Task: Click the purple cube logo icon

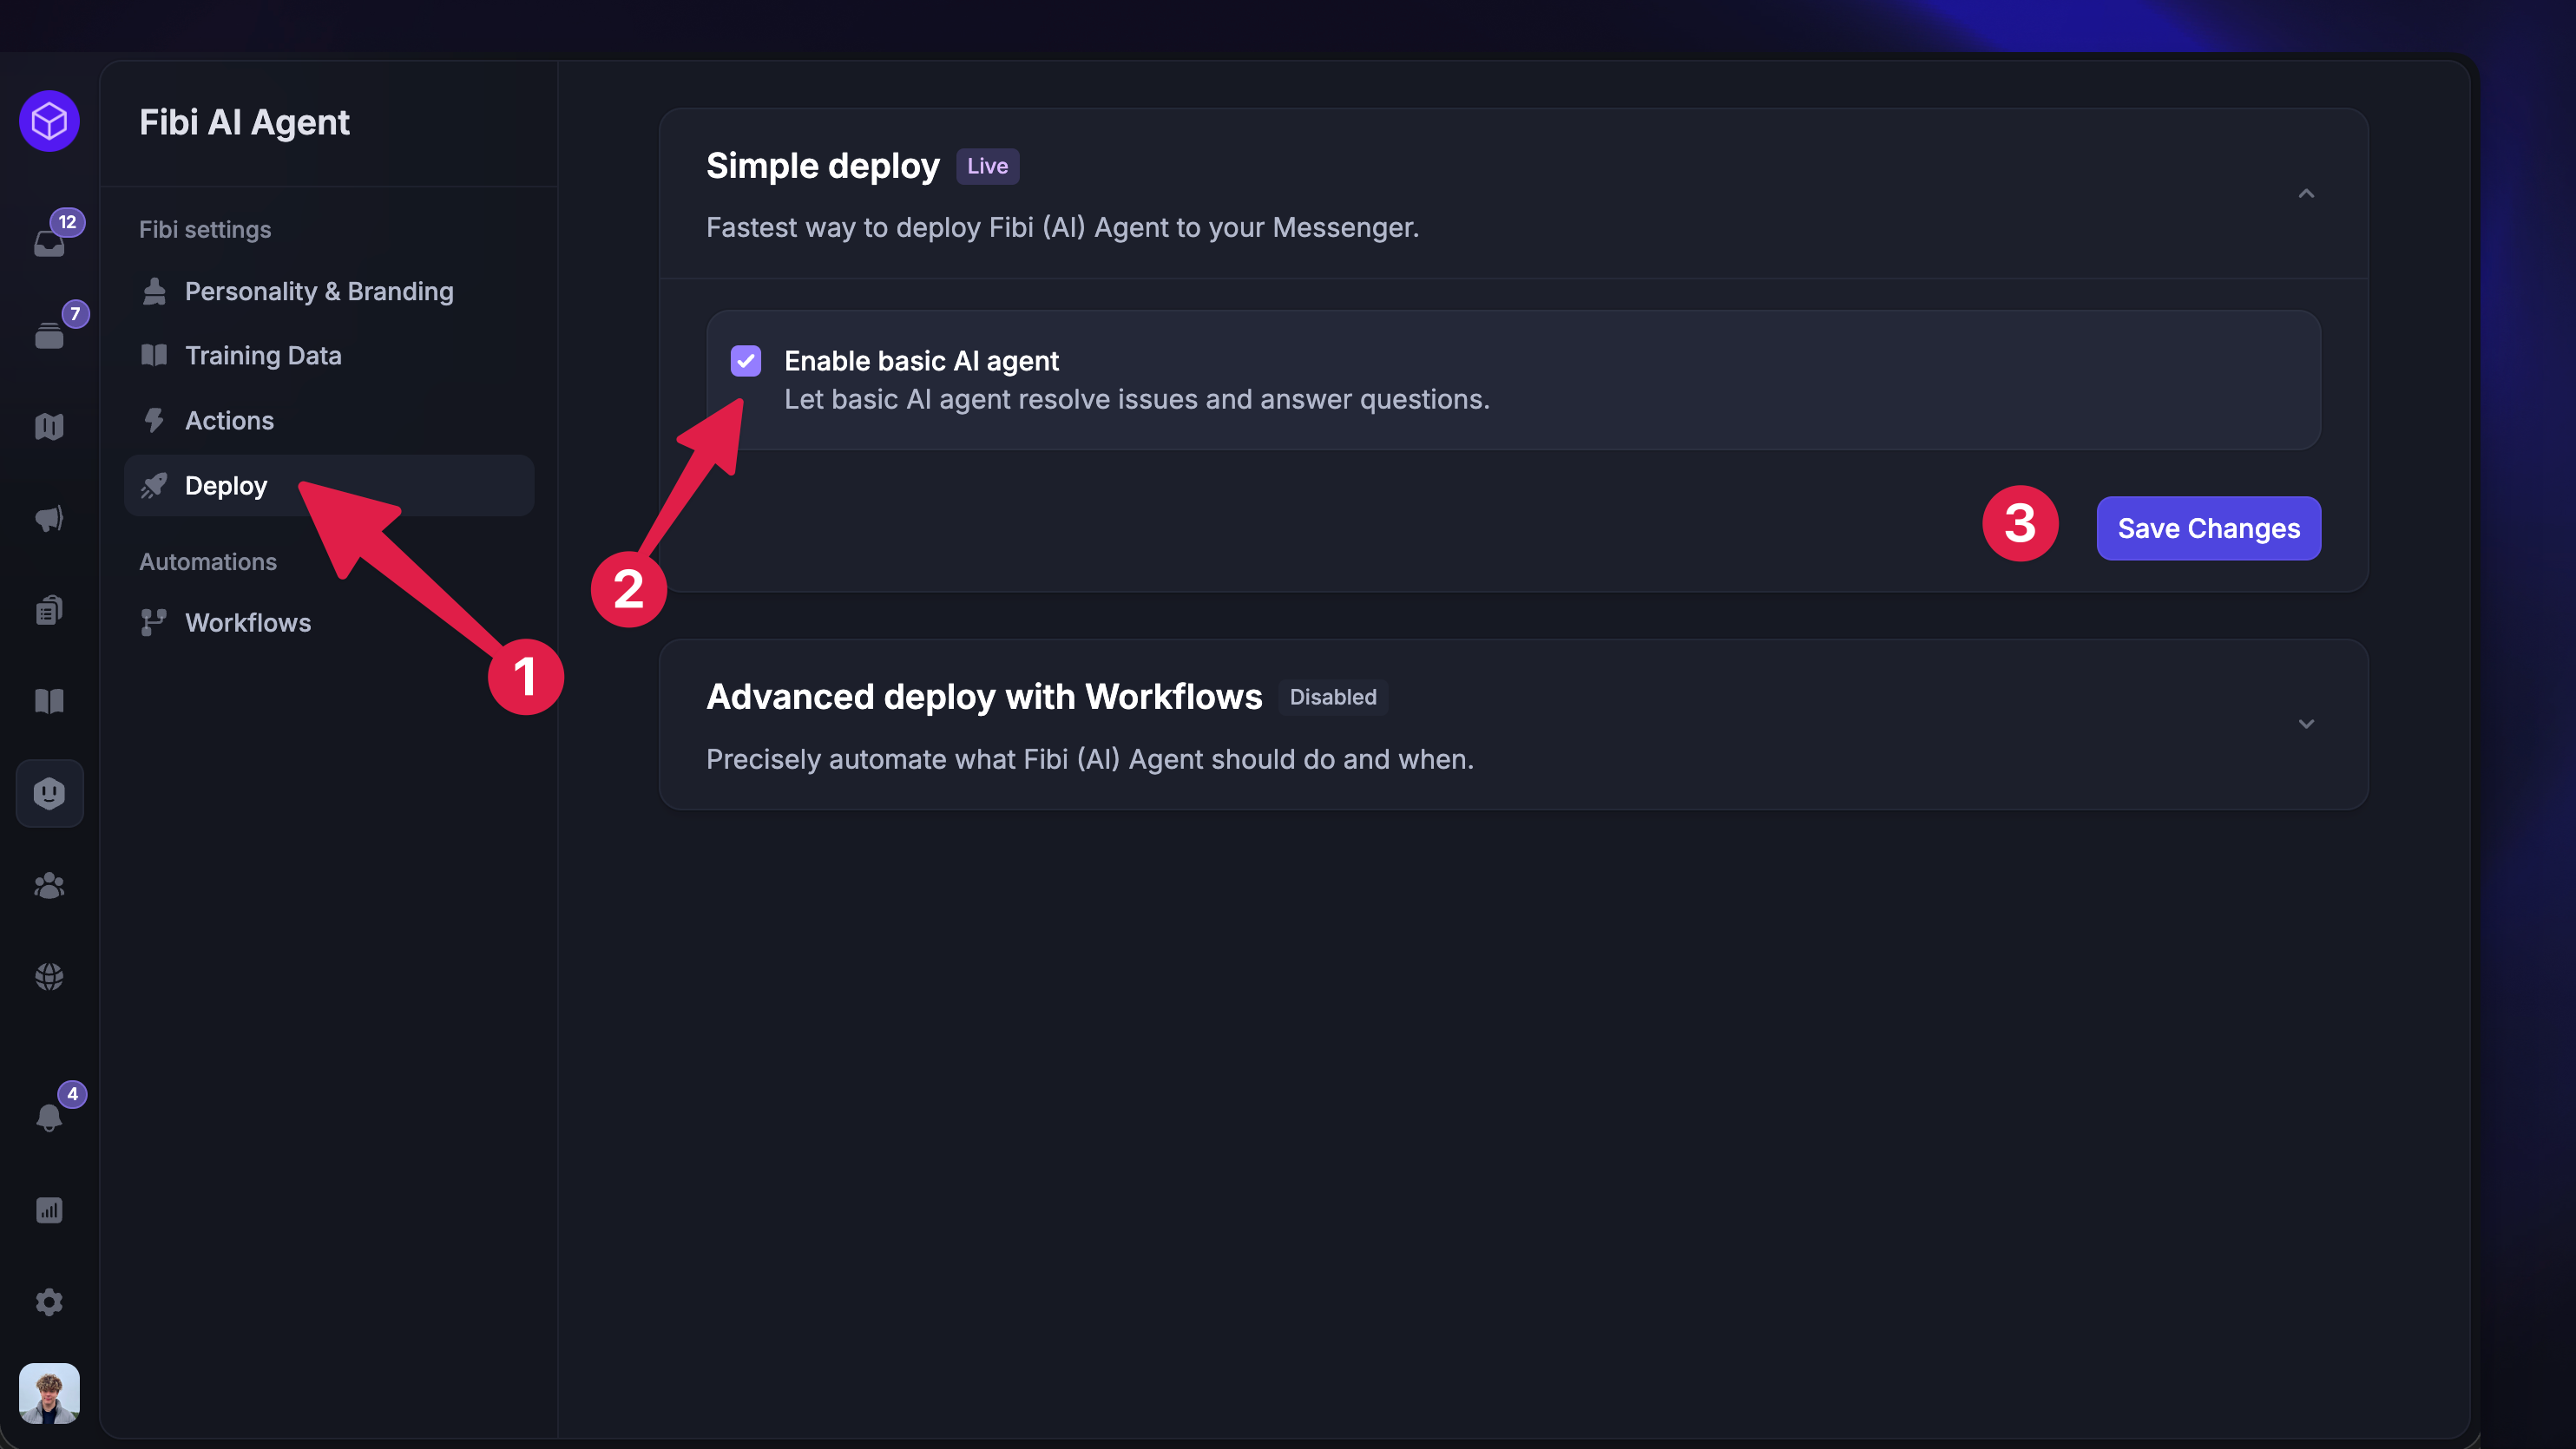Action: click(49, 121)
